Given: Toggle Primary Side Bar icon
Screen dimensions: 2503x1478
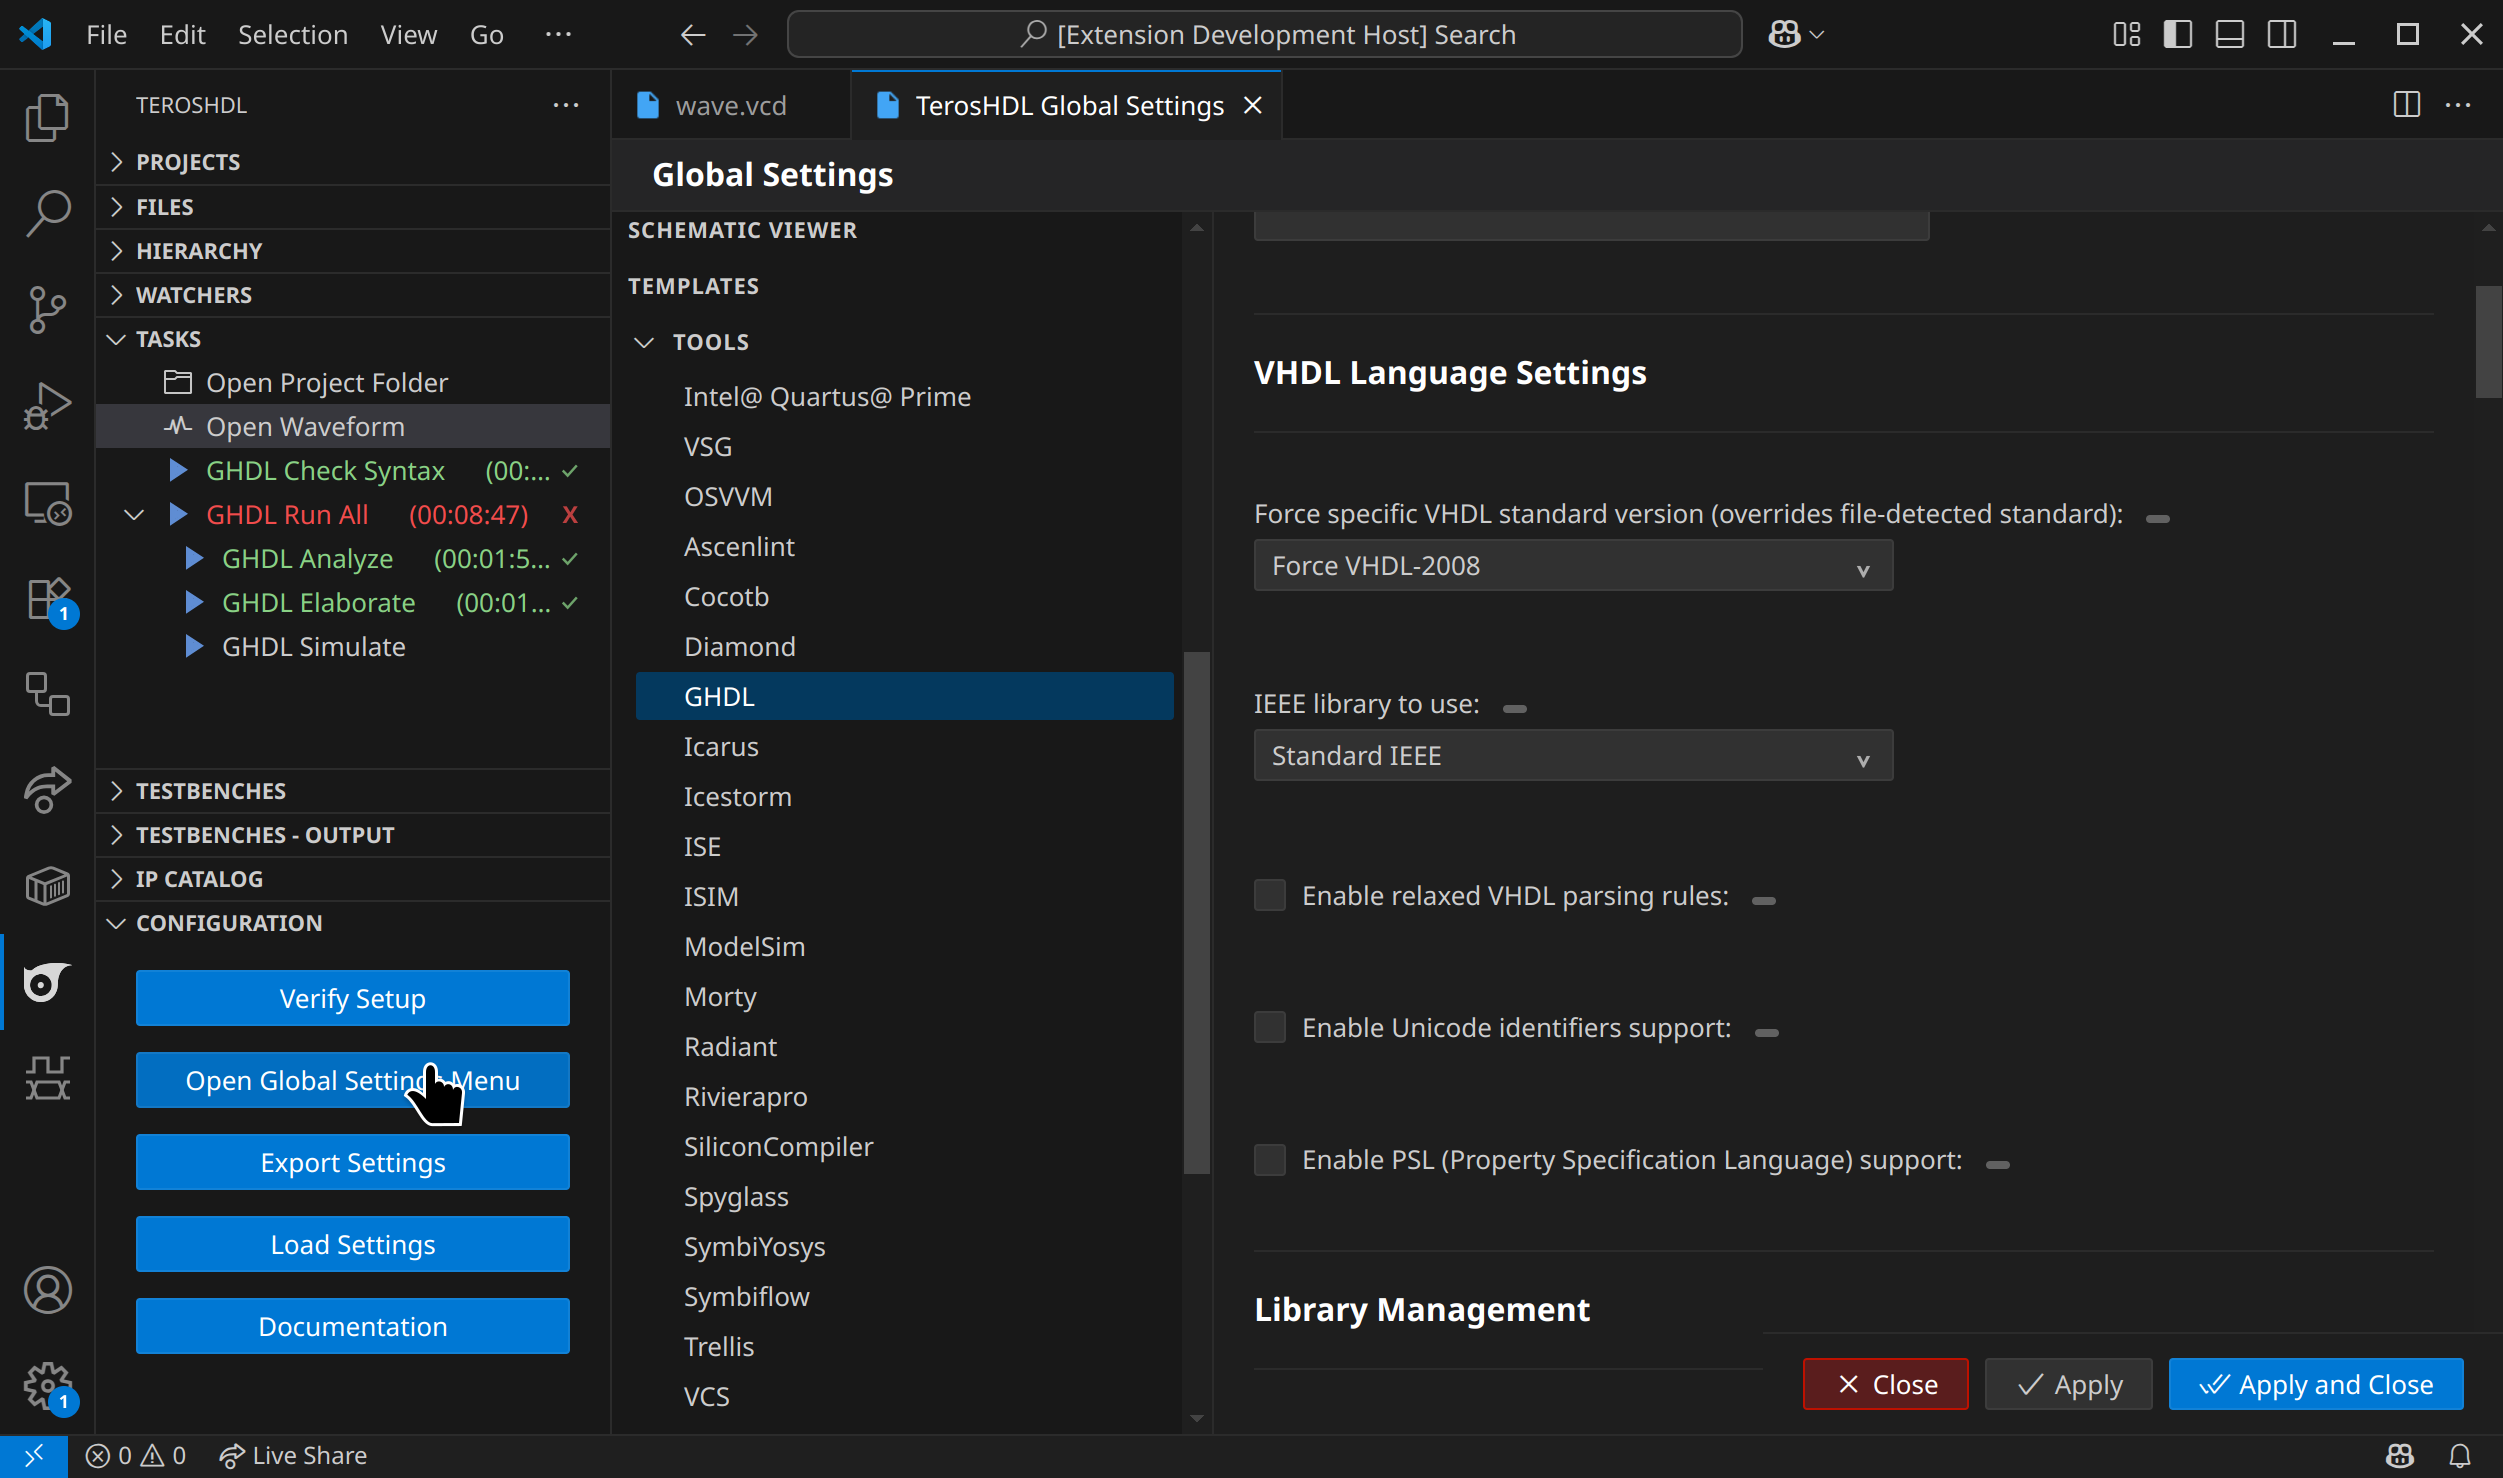Looking at the screenshot, I should click(x=2178, y=35).
